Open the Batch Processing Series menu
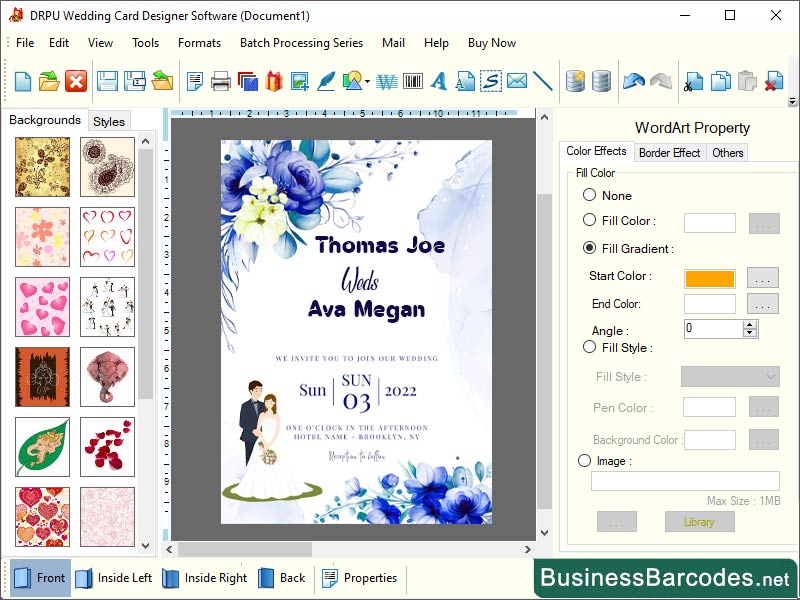The height and width of the screenshot is (600, 800). click(x=301, y=43)
